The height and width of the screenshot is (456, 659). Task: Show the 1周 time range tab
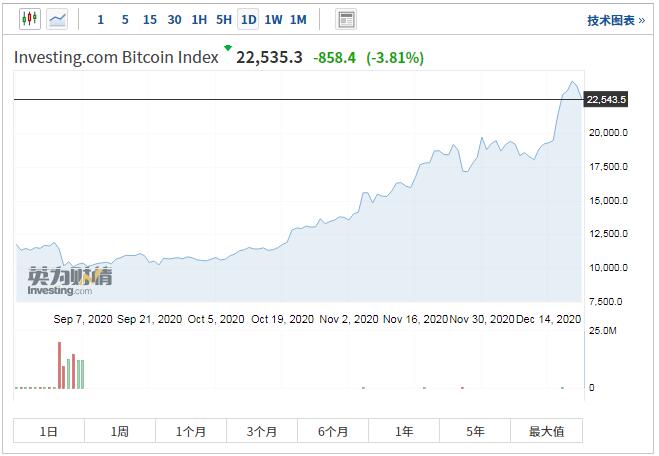click(x=120, y=431)
